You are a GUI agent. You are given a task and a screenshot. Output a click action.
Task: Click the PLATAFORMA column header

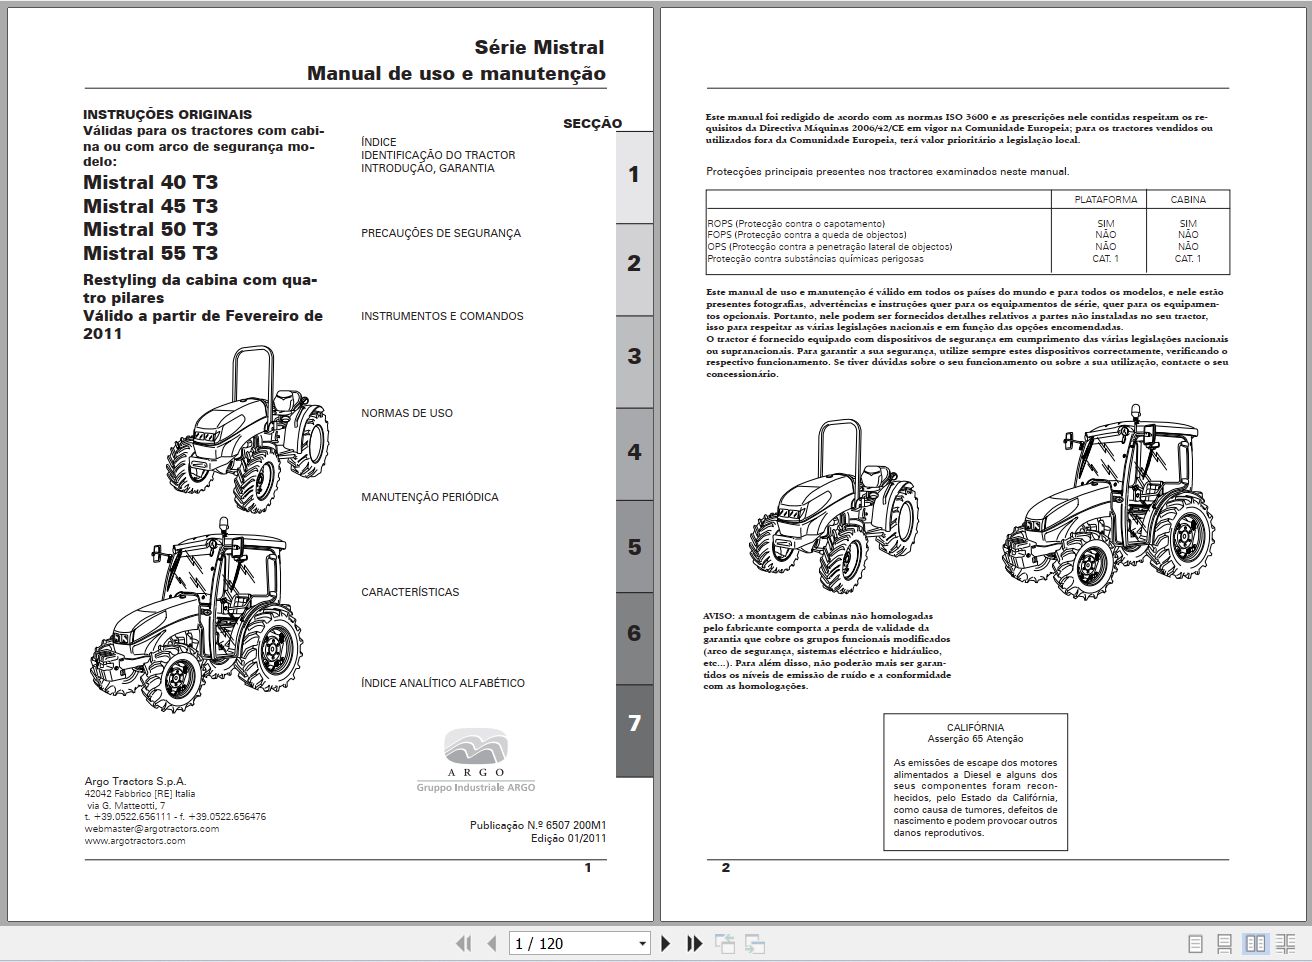pos(1105,199)
